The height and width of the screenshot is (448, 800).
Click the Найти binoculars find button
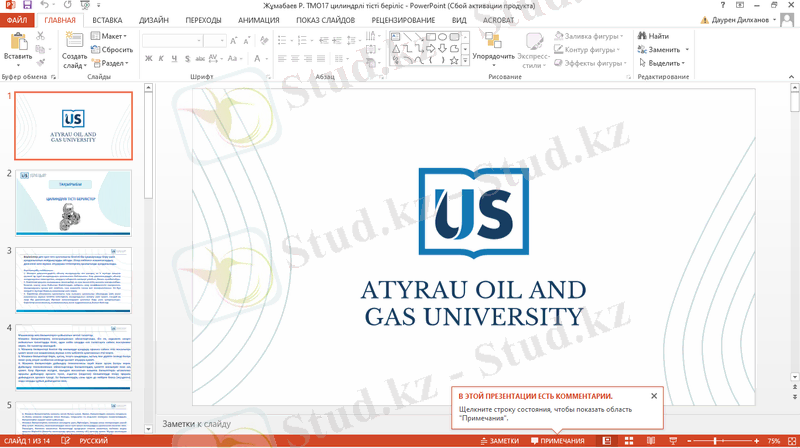653,36
